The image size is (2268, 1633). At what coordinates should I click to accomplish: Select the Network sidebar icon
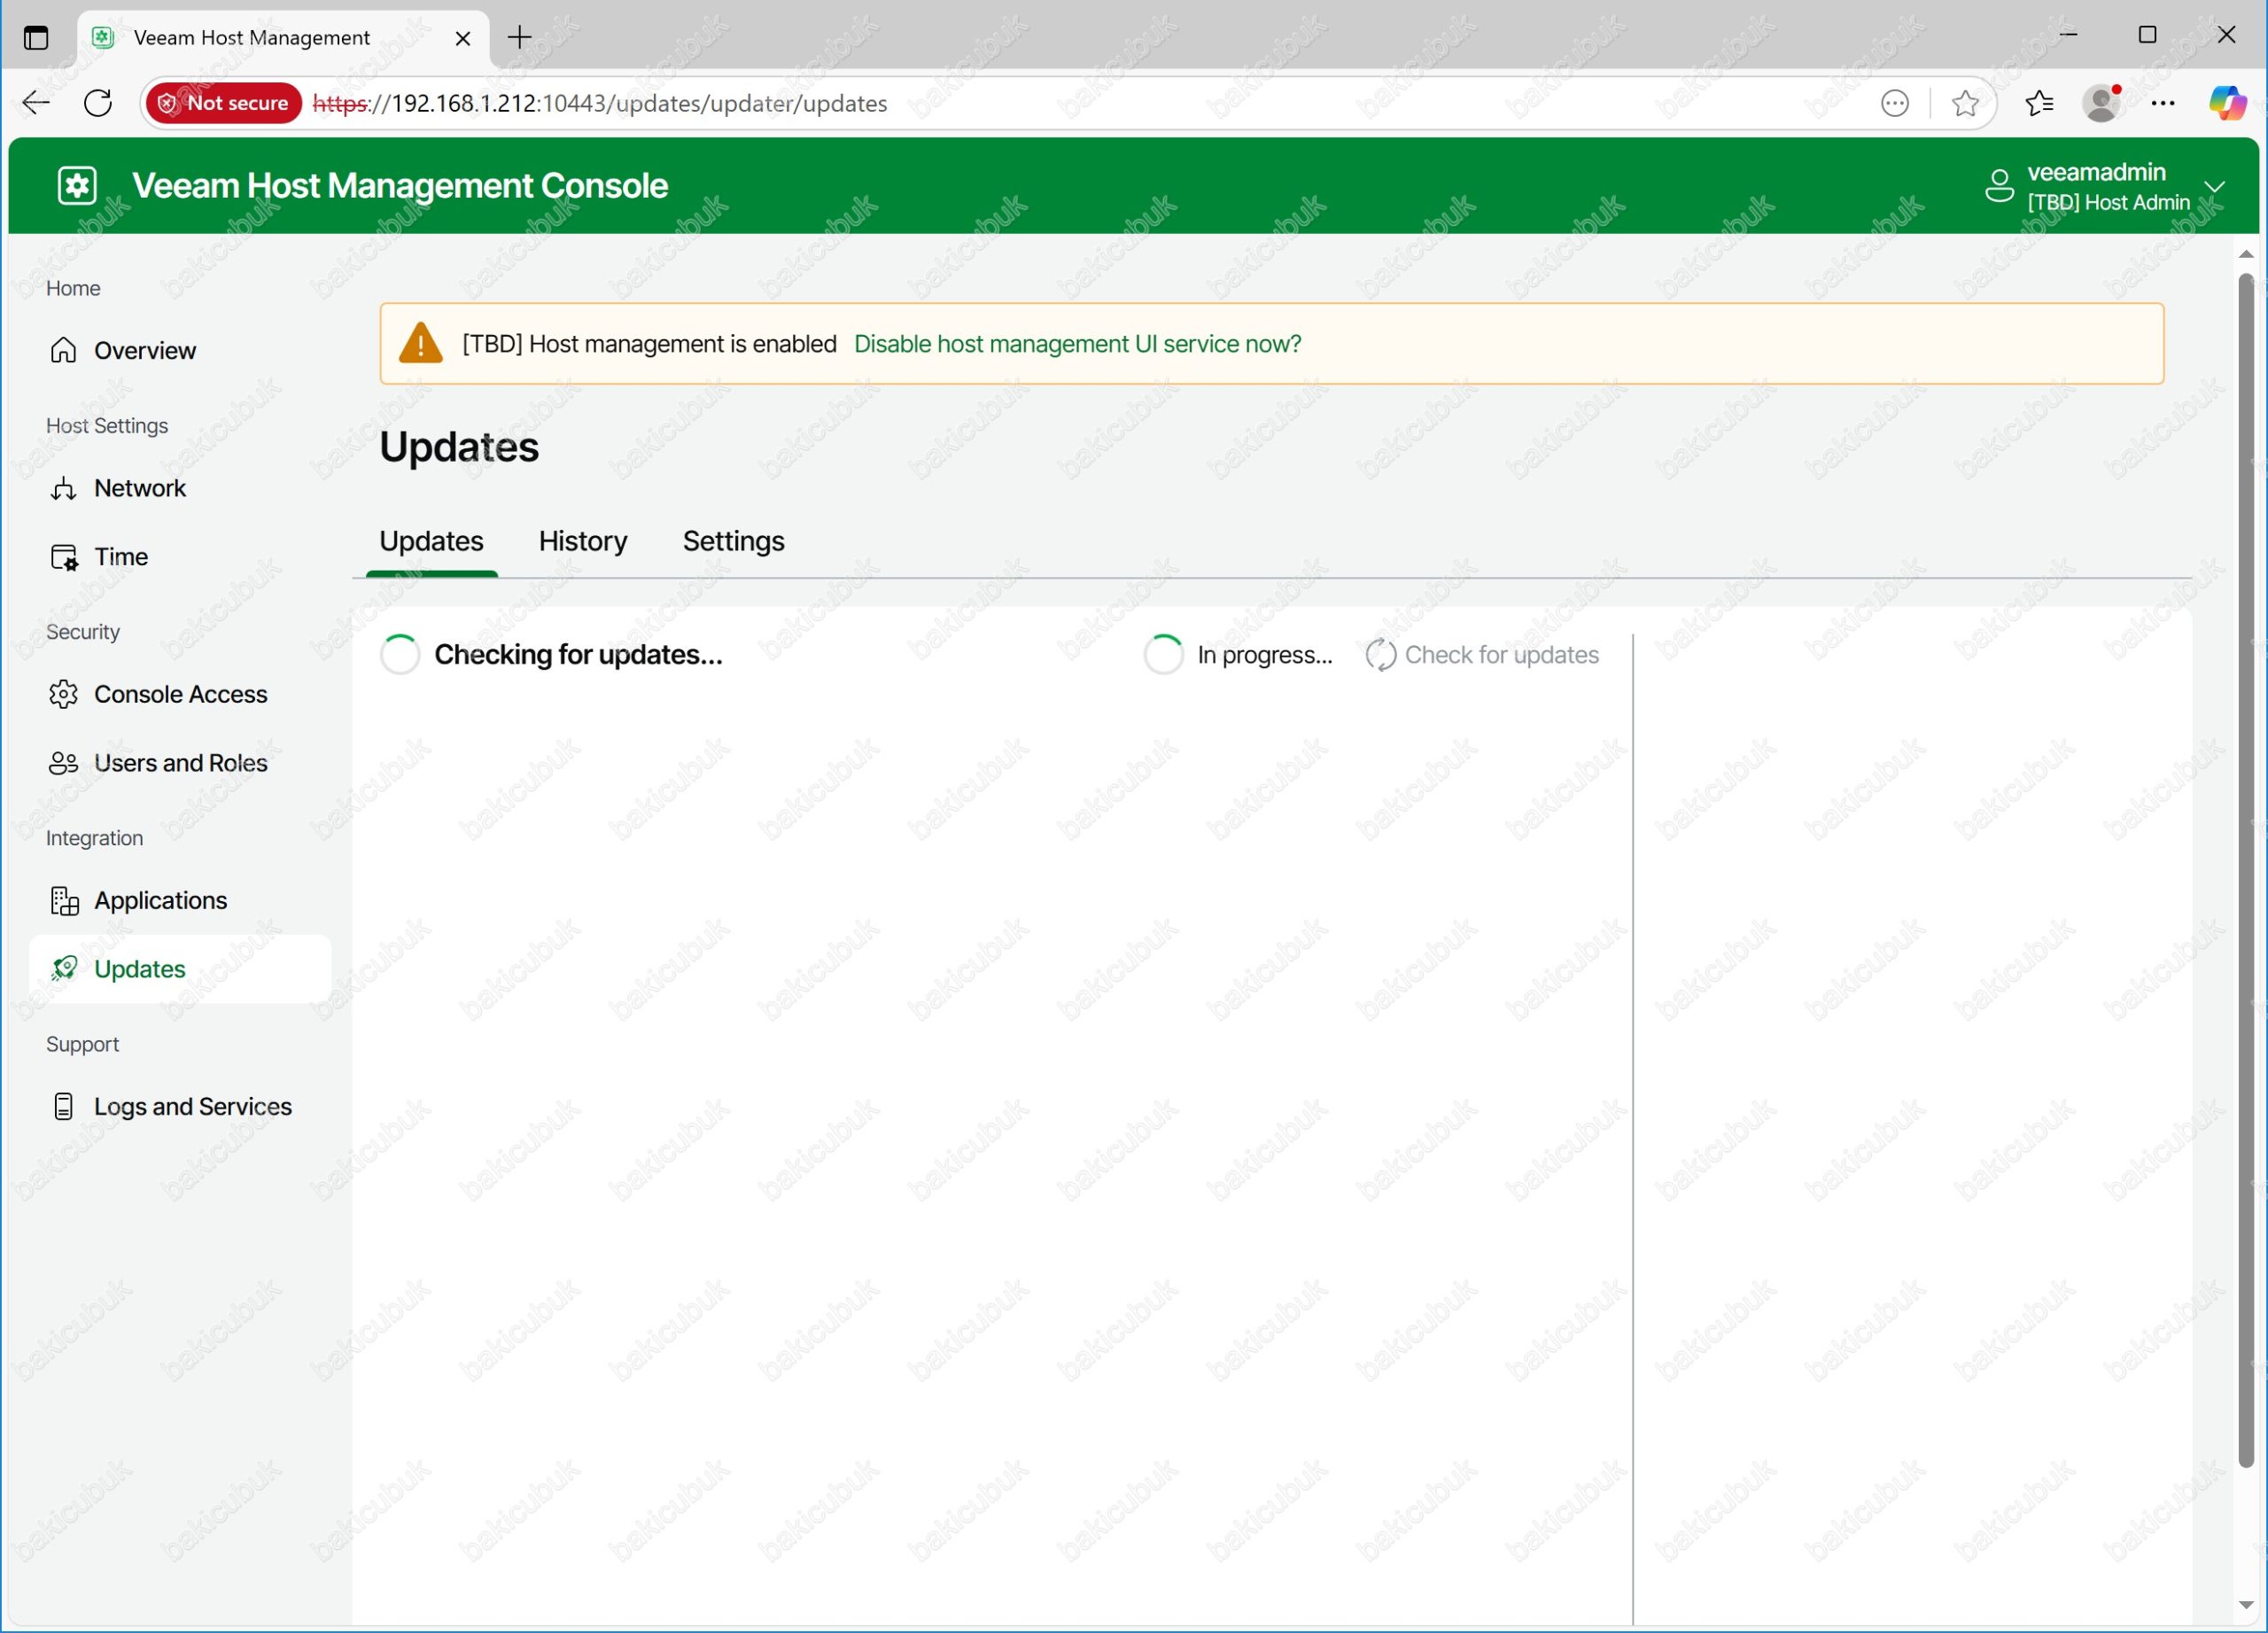[x=63, y=488]
